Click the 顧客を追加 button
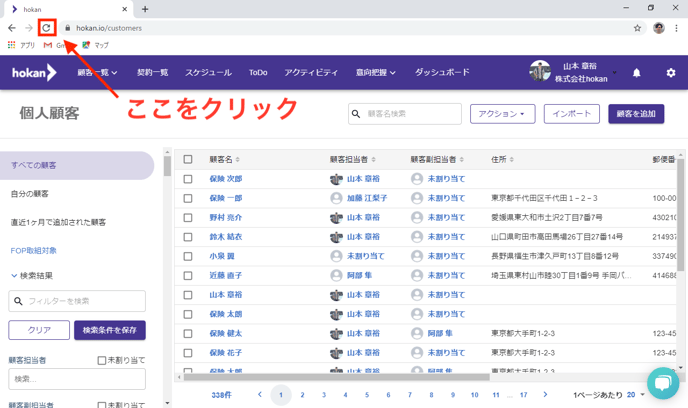The image size is (688, 408). click(x=636, y=114)
